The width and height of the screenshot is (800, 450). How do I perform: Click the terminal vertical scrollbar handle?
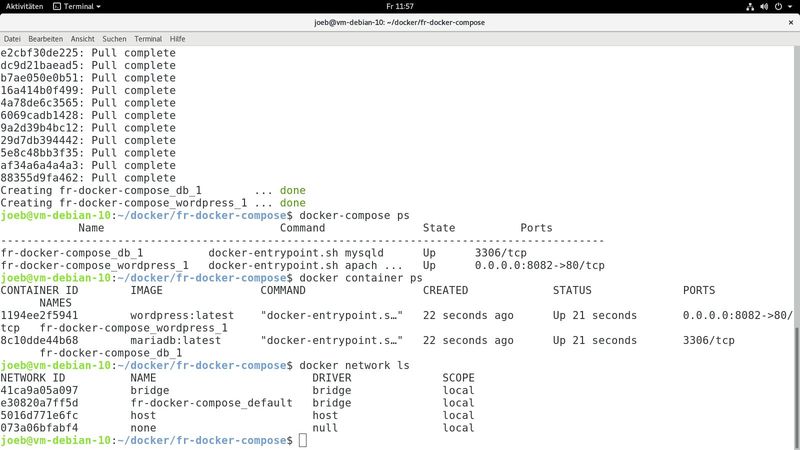[x=796, y=387]
